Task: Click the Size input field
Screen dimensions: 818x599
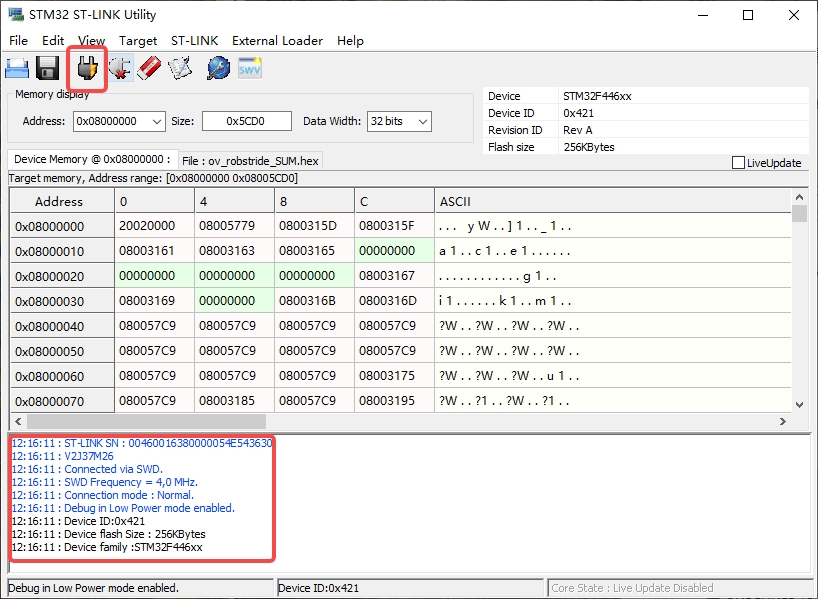Action: [x=246, y=121]
